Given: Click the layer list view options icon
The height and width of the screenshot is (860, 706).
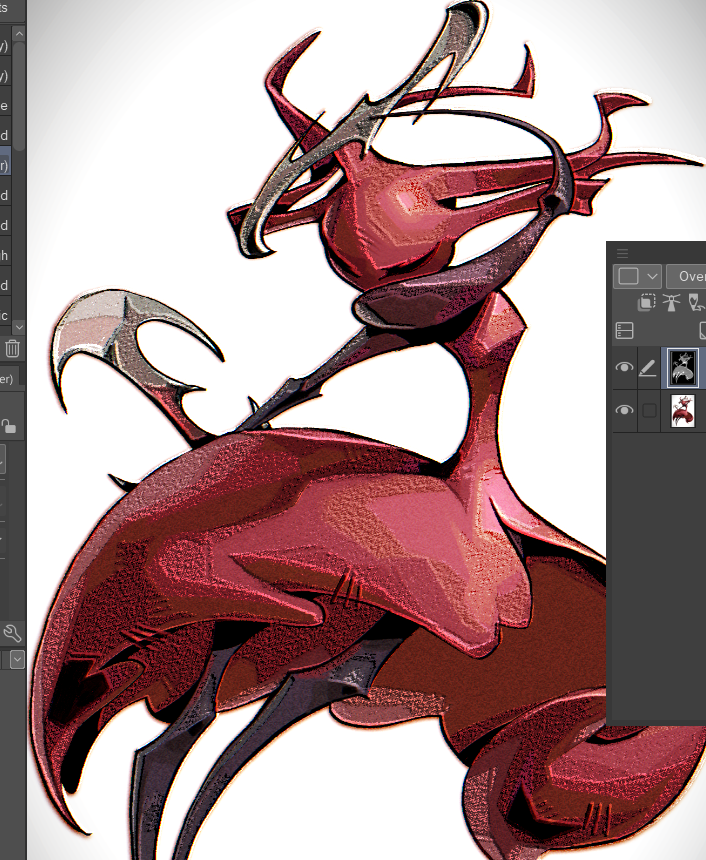Looking at the screenshot, I should [x=625, y=331].
